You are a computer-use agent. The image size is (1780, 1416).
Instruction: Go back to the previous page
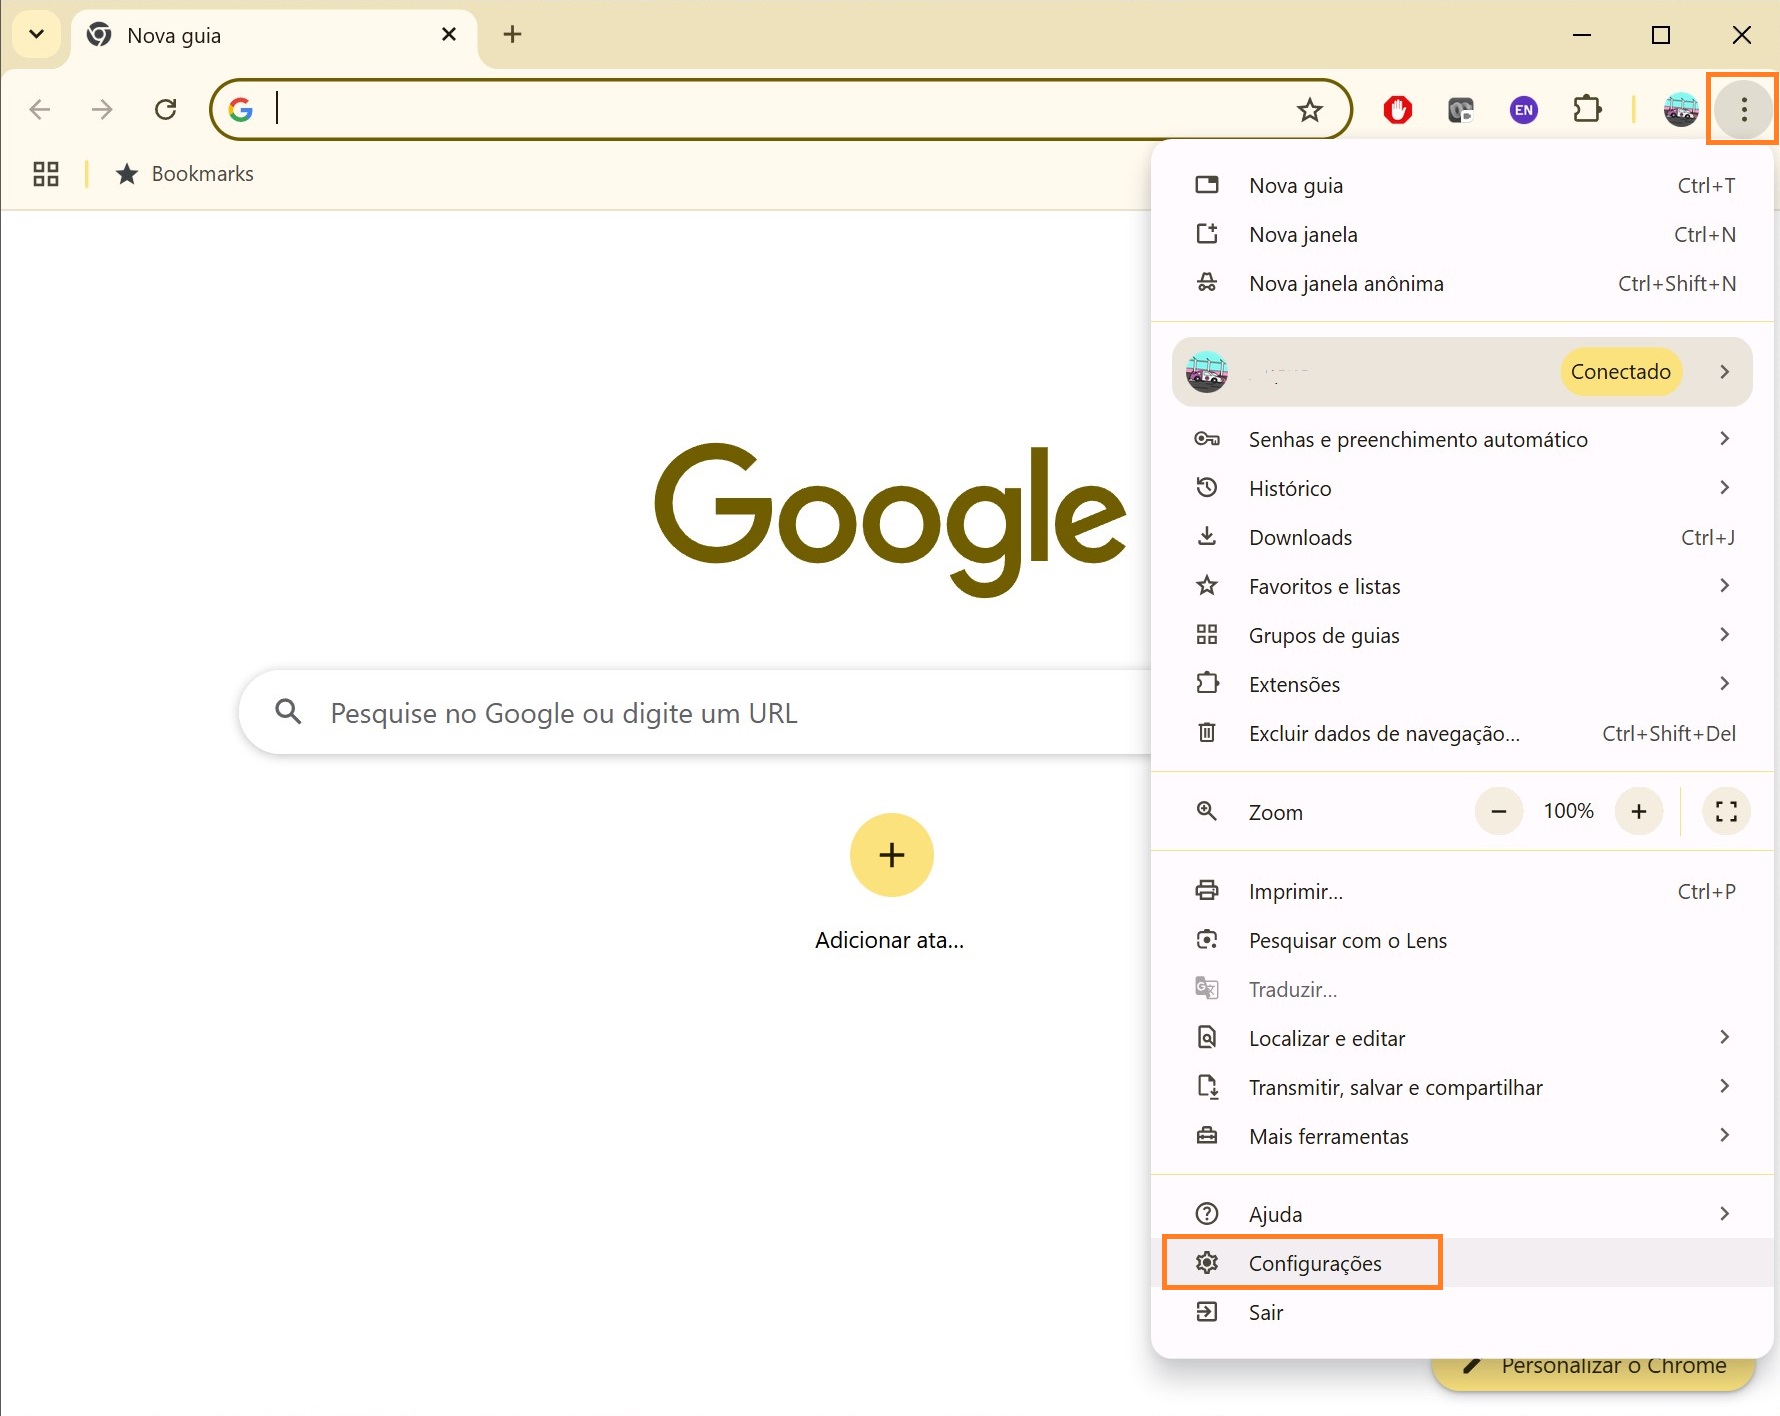click(x=40, y=109)
